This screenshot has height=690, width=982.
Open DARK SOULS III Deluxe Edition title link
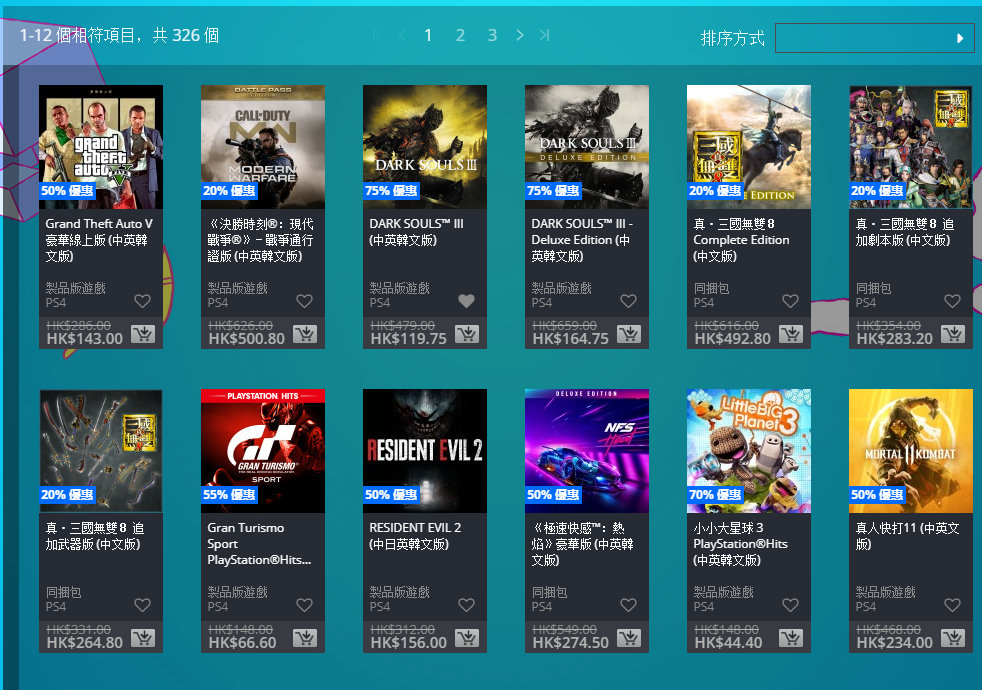tap(582, 240)
